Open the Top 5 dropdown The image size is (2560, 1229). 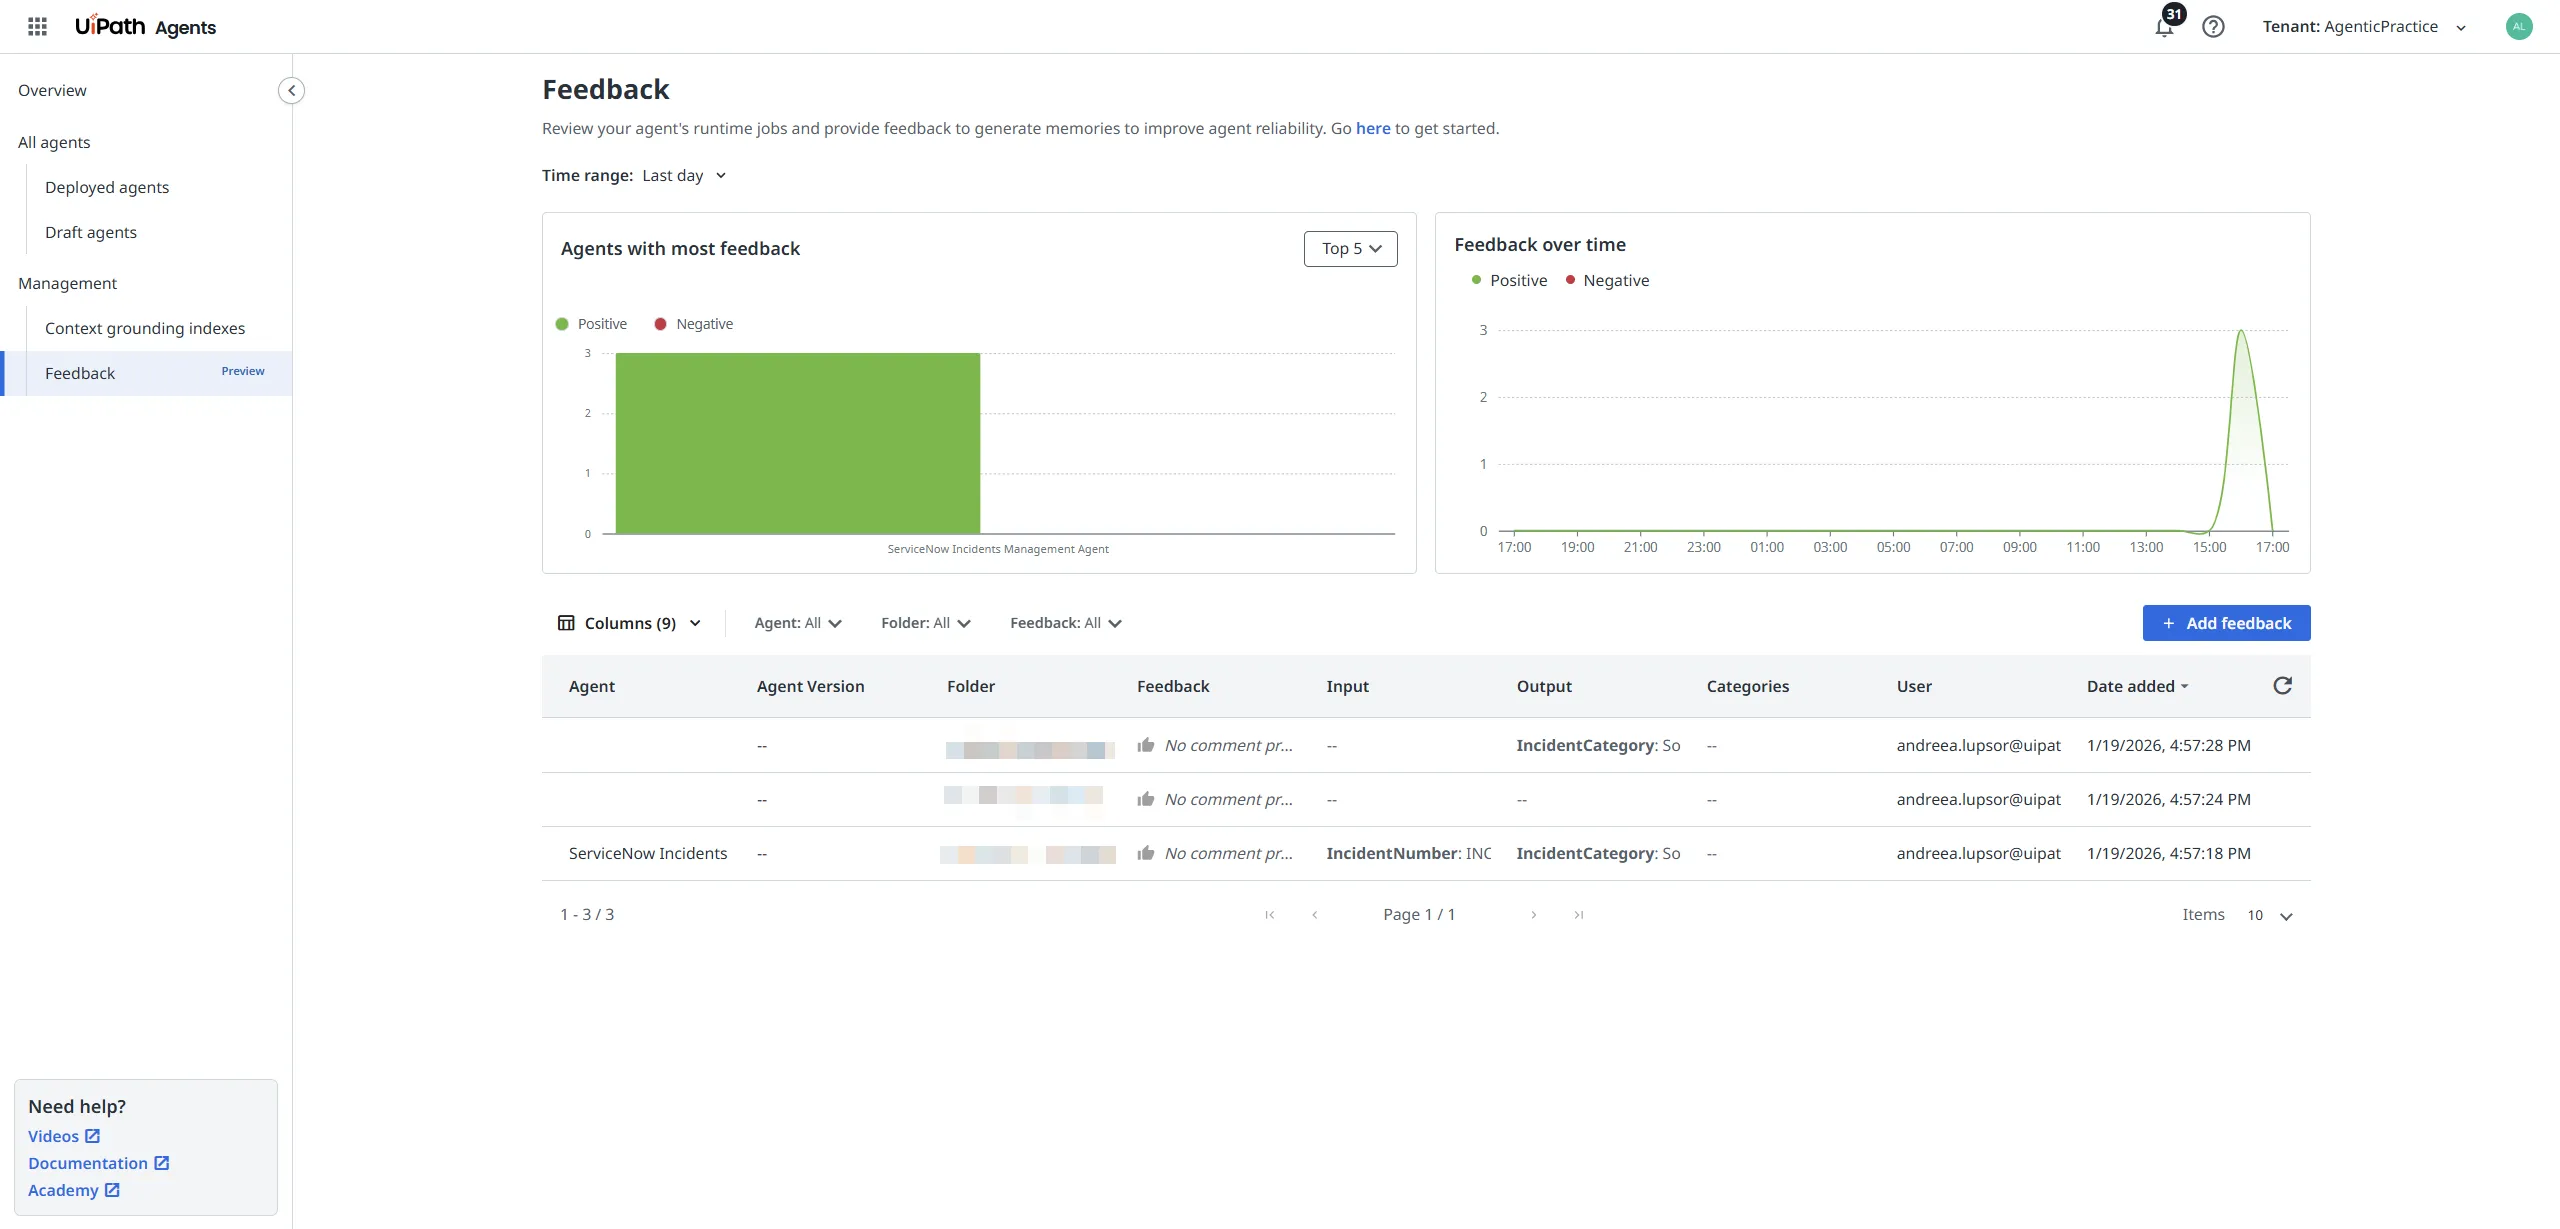(x=1350, y=249)
